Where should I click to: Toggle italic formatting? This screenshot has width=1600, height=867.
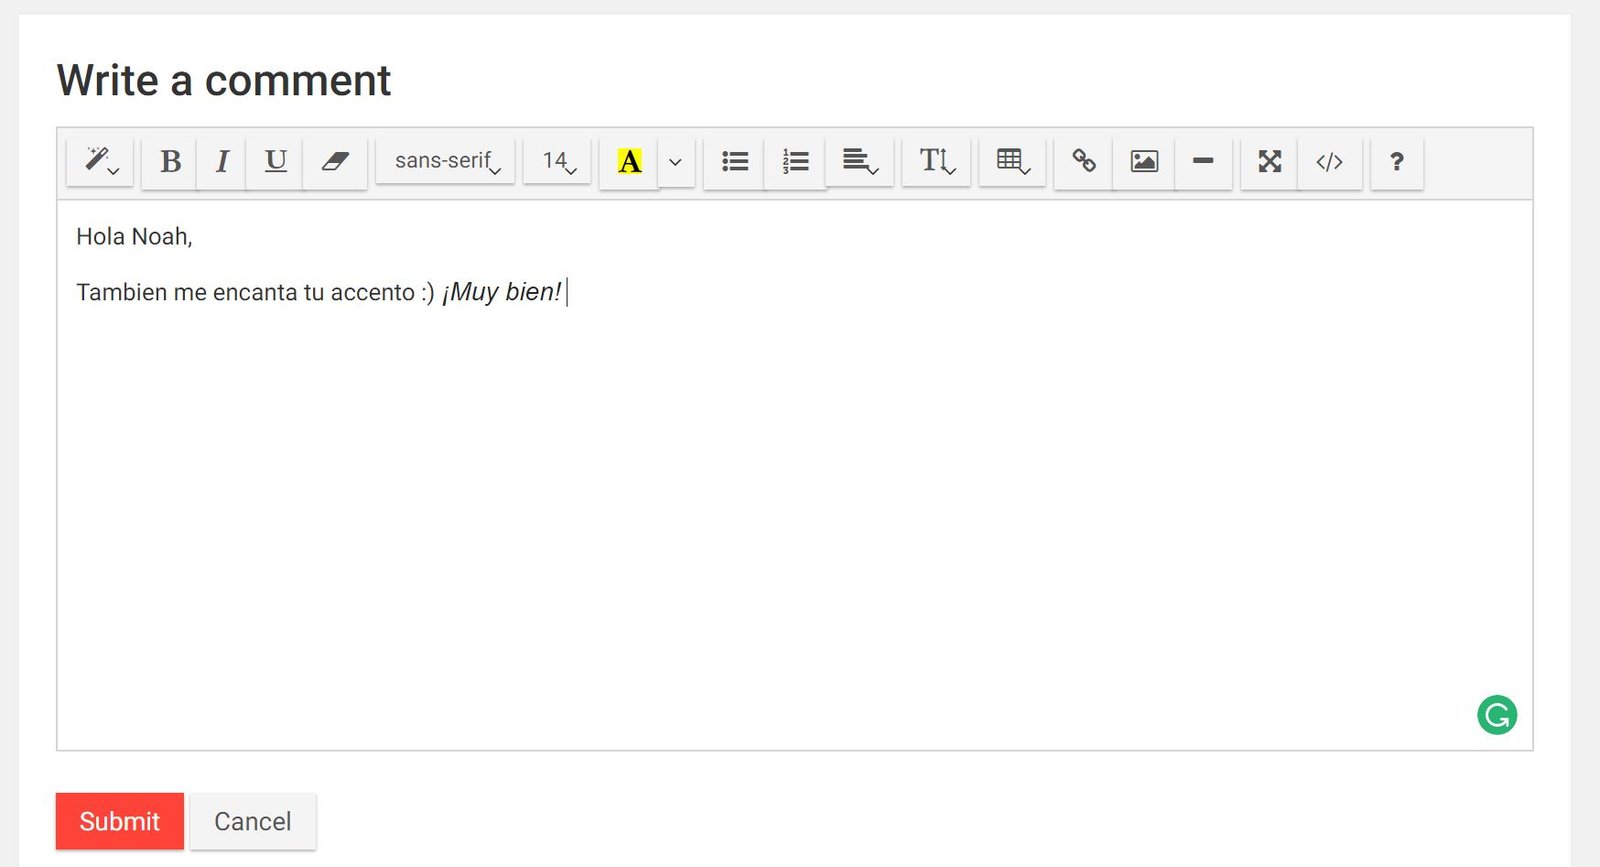(x=222, y=161)
